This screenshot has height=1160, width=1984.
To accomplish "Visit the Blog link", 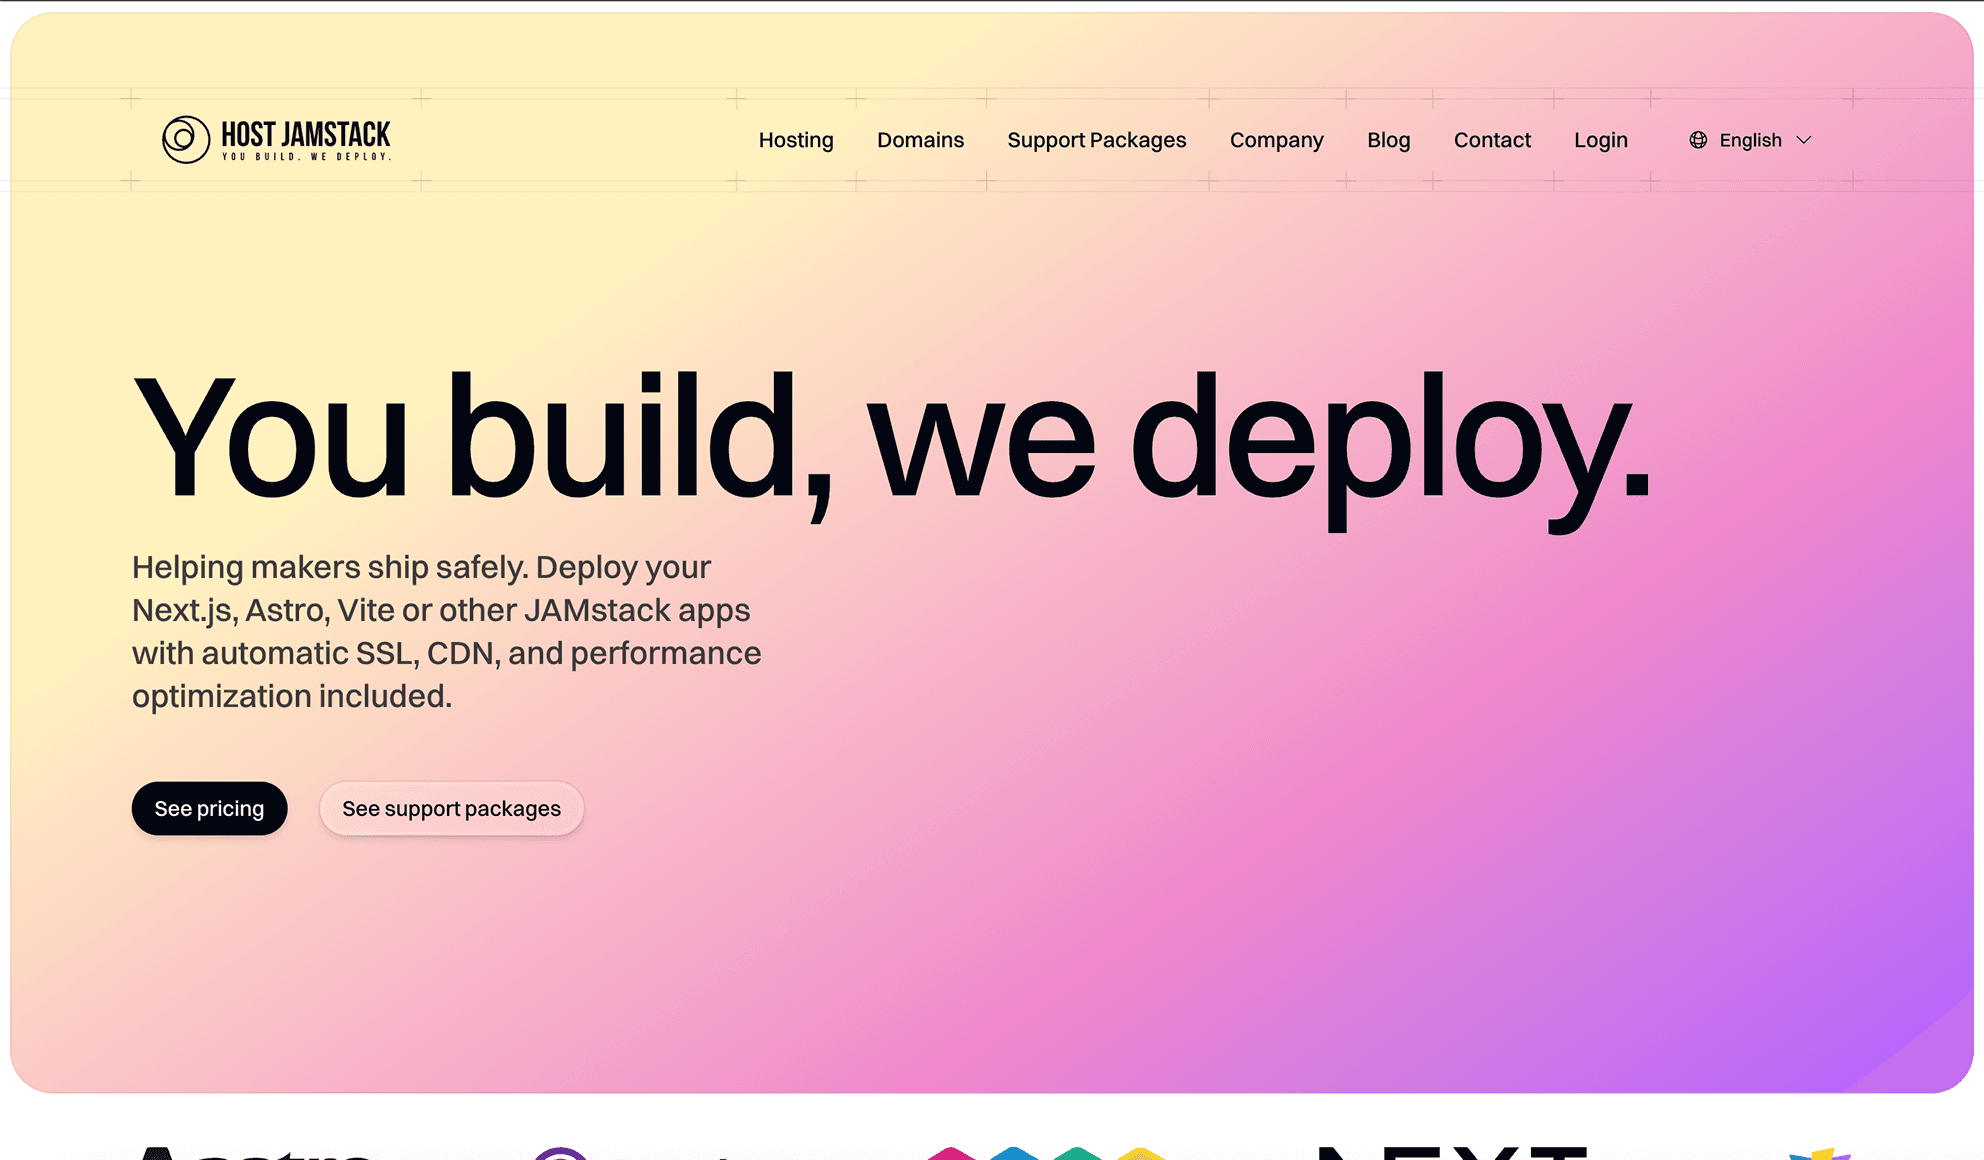I will tap(1388, 140).
